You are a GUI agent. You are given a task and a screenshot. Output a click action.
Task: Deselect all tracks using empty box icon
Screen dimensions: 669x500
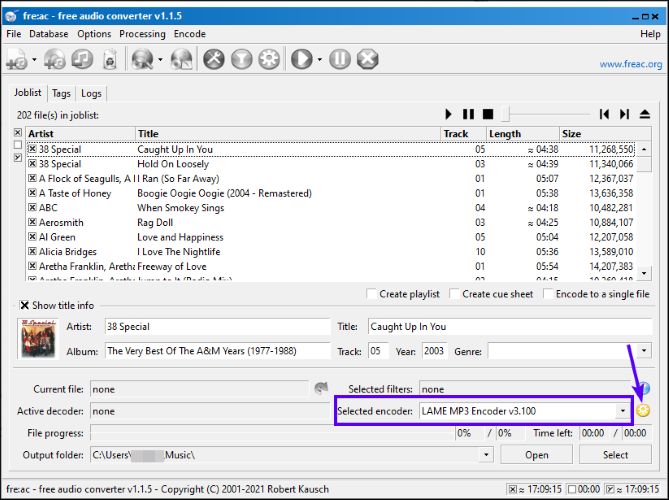[x=17, y=145]
